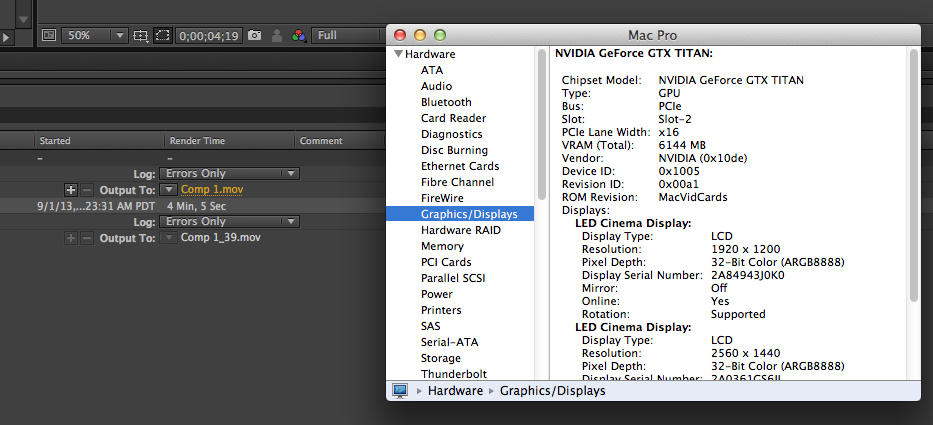Click the computer icon in the path bar
933x425 pixels.
click(x=400, y=391)
